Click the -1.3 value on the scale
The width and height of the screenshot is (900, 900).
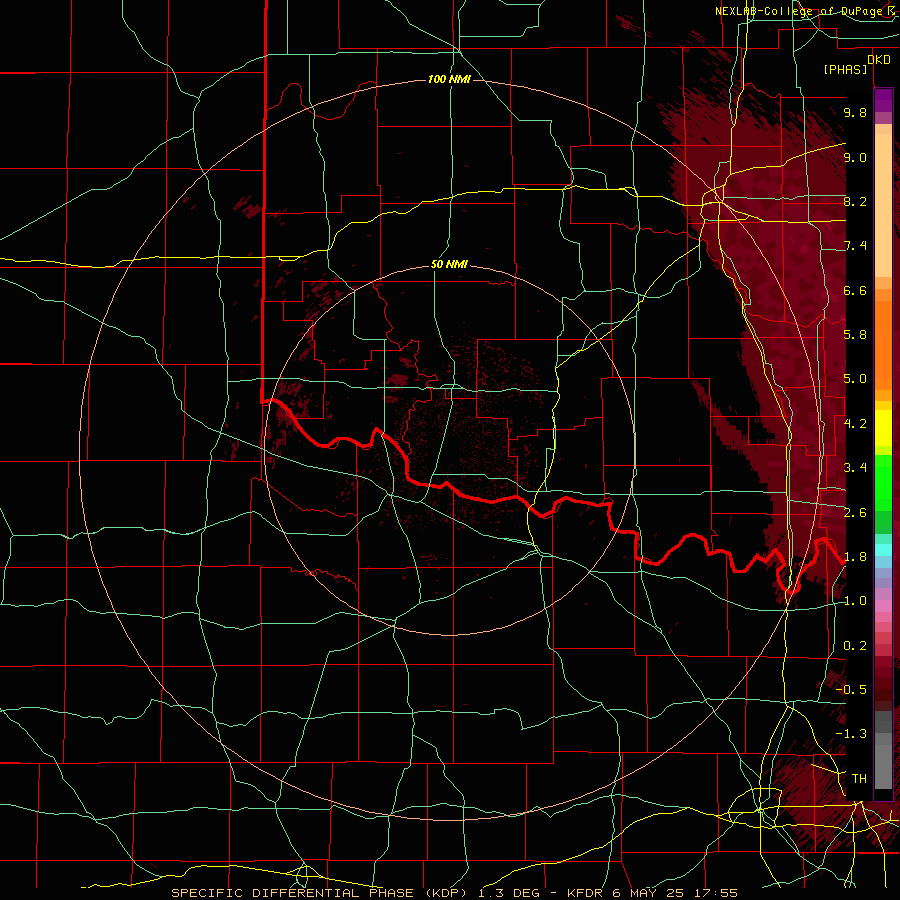(851, 734)
